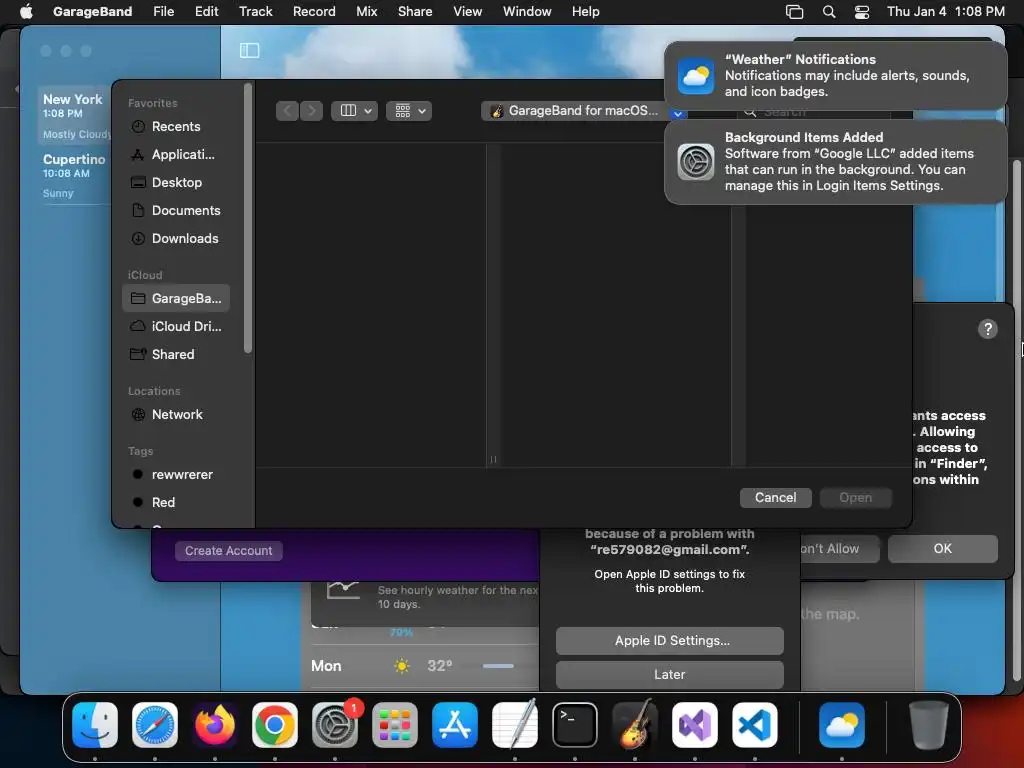The width and height of the screenshot is (1024, 768).
Task: Click Later in Apple ID prompt
Action: tap(670, 675)
